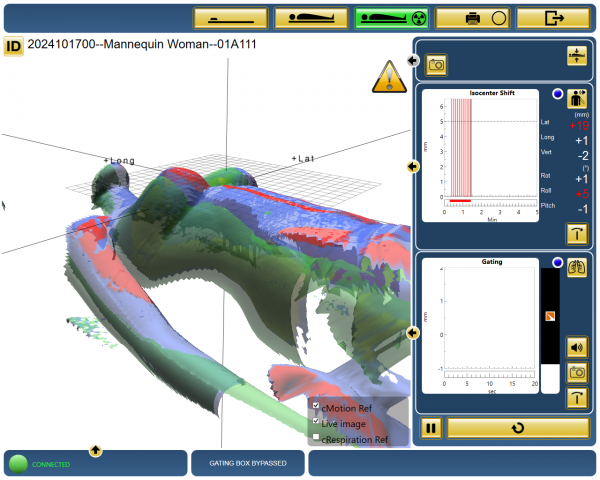Capture reference with Gating camera icon

pos(577,372)
